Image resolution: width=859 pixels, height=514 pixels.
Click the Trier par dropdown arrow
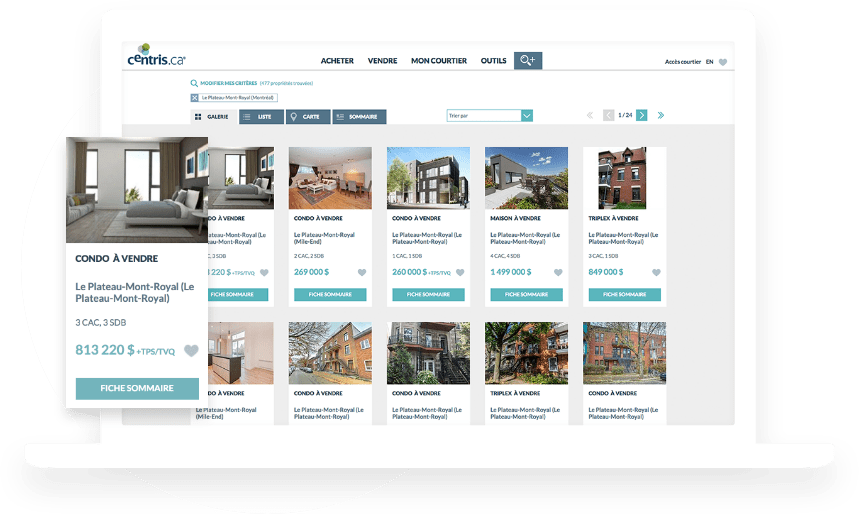[x=526, y=116]
